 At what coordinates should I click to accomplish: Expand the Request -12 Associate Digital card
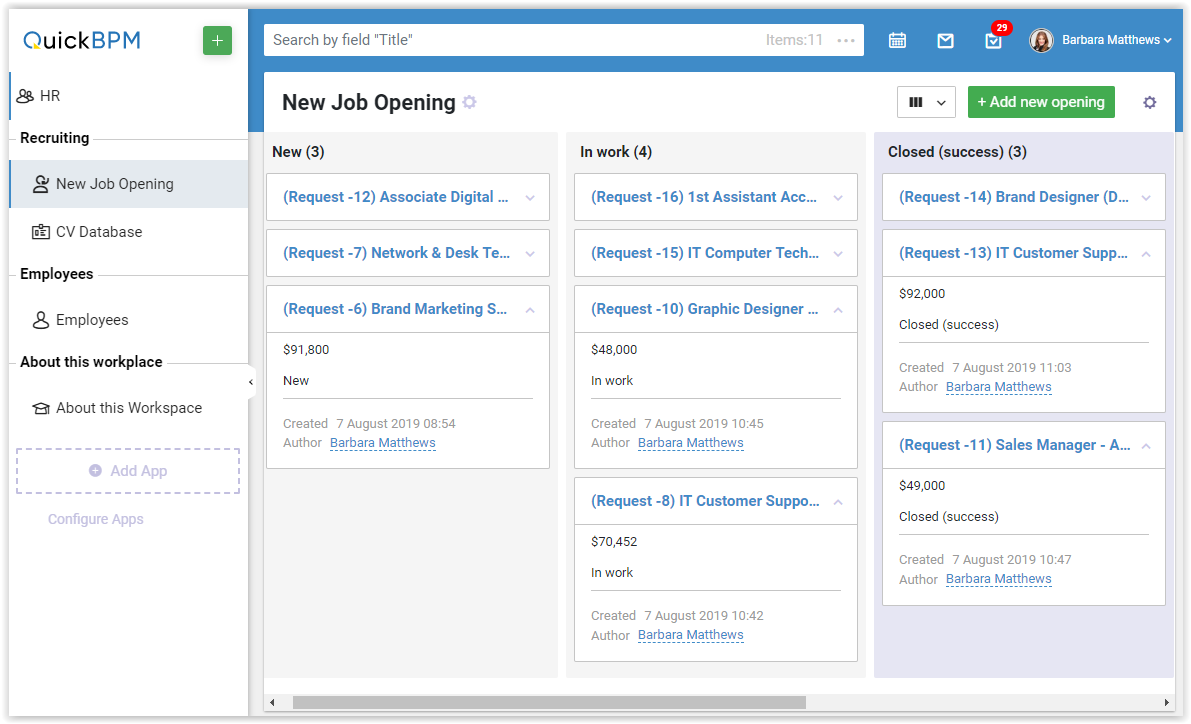(x=530, y=198)
